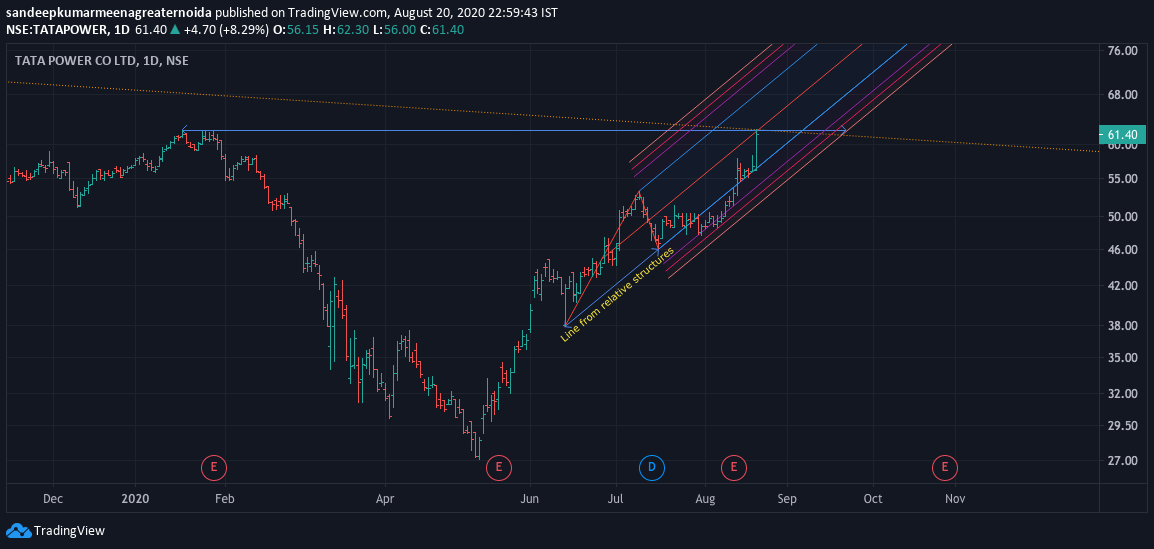Click the Feb label on time axis
The image size is (1154, 549).
click(224, 498)
